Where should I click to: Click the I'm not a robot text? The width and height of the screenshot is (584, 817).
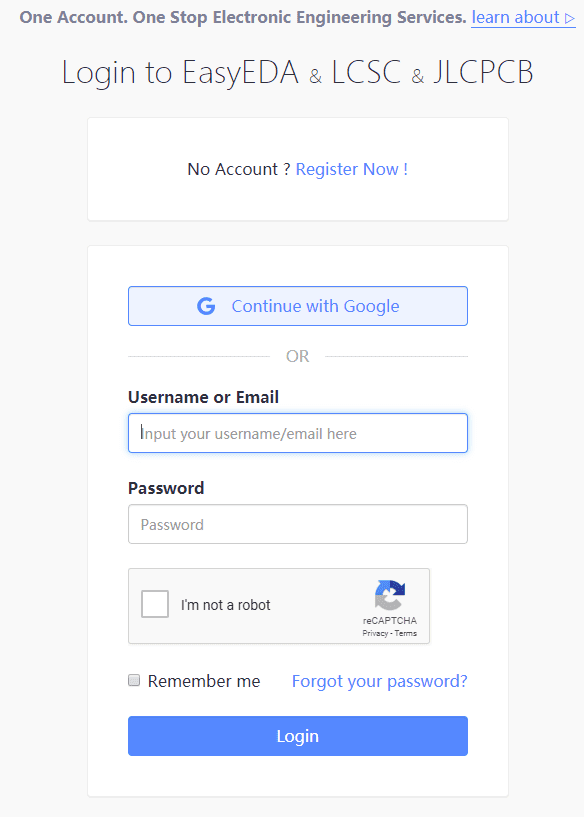pyautogui.click(x=226, y=605)
